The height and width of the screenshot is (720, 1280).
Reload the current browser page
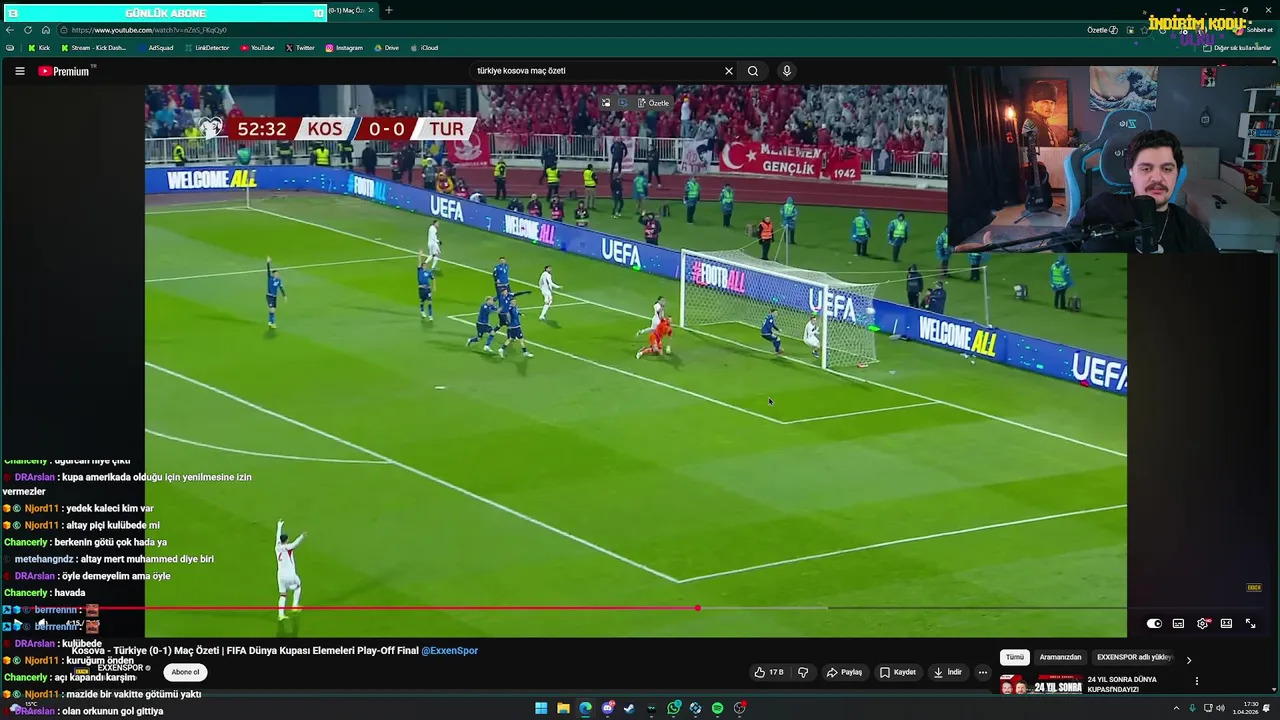coord(27,30)
